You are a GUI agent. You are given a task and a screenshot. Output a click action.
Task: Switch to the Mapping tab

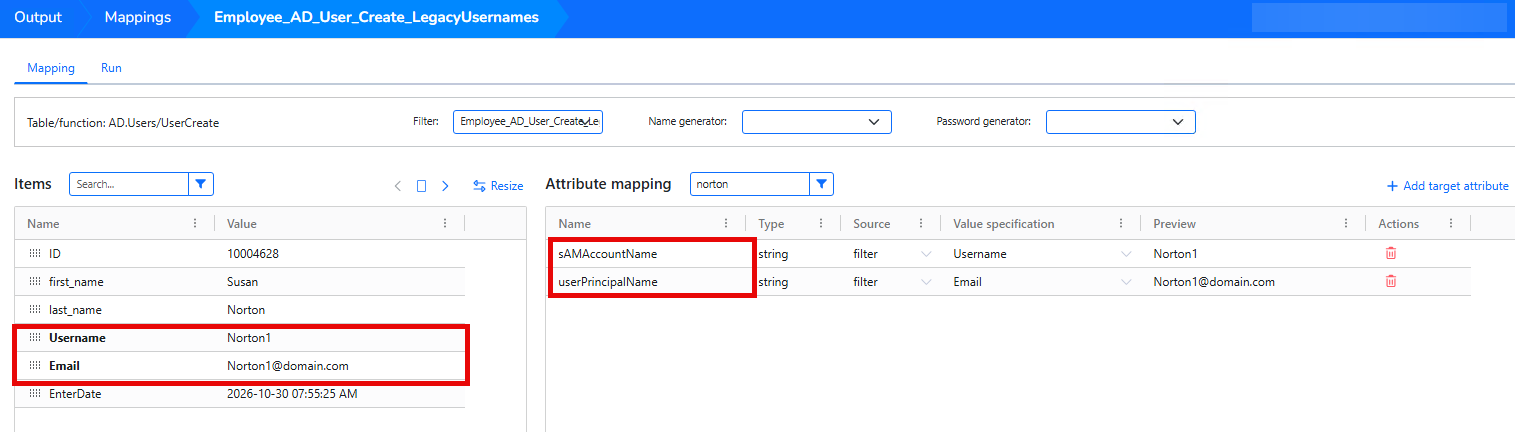click(x=51, y=68)
